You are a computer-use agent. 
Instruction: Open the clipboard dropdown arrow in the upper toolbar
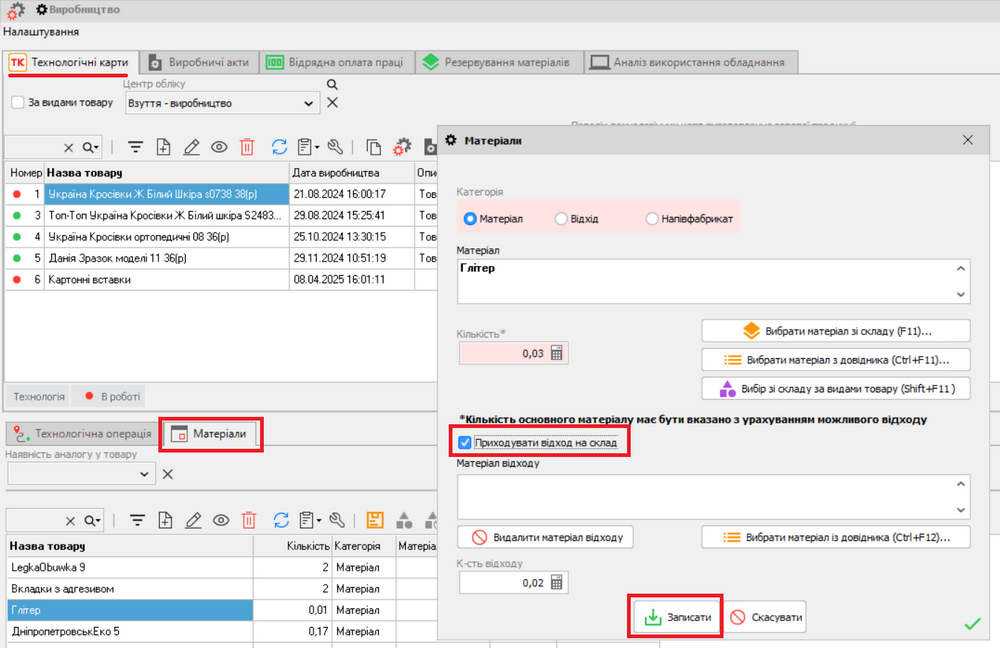317,148
